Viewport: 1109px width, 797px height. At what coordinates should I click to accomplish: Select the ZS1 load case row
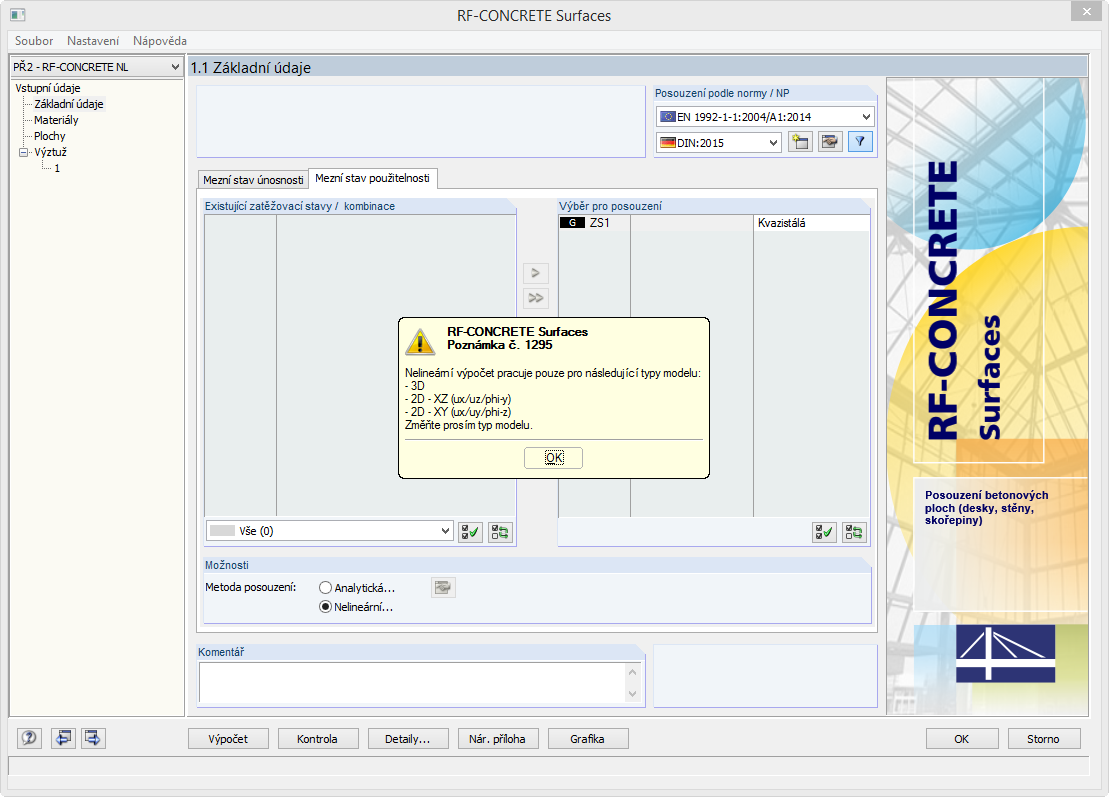714,223
